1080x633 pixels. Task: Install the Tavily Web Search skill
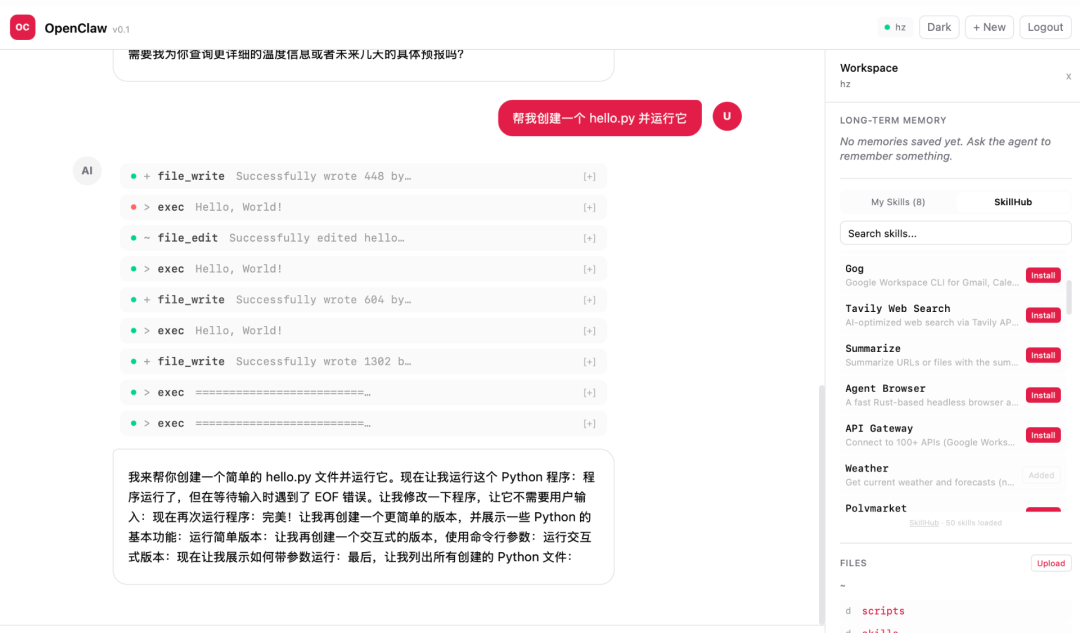click(1042, 315)
